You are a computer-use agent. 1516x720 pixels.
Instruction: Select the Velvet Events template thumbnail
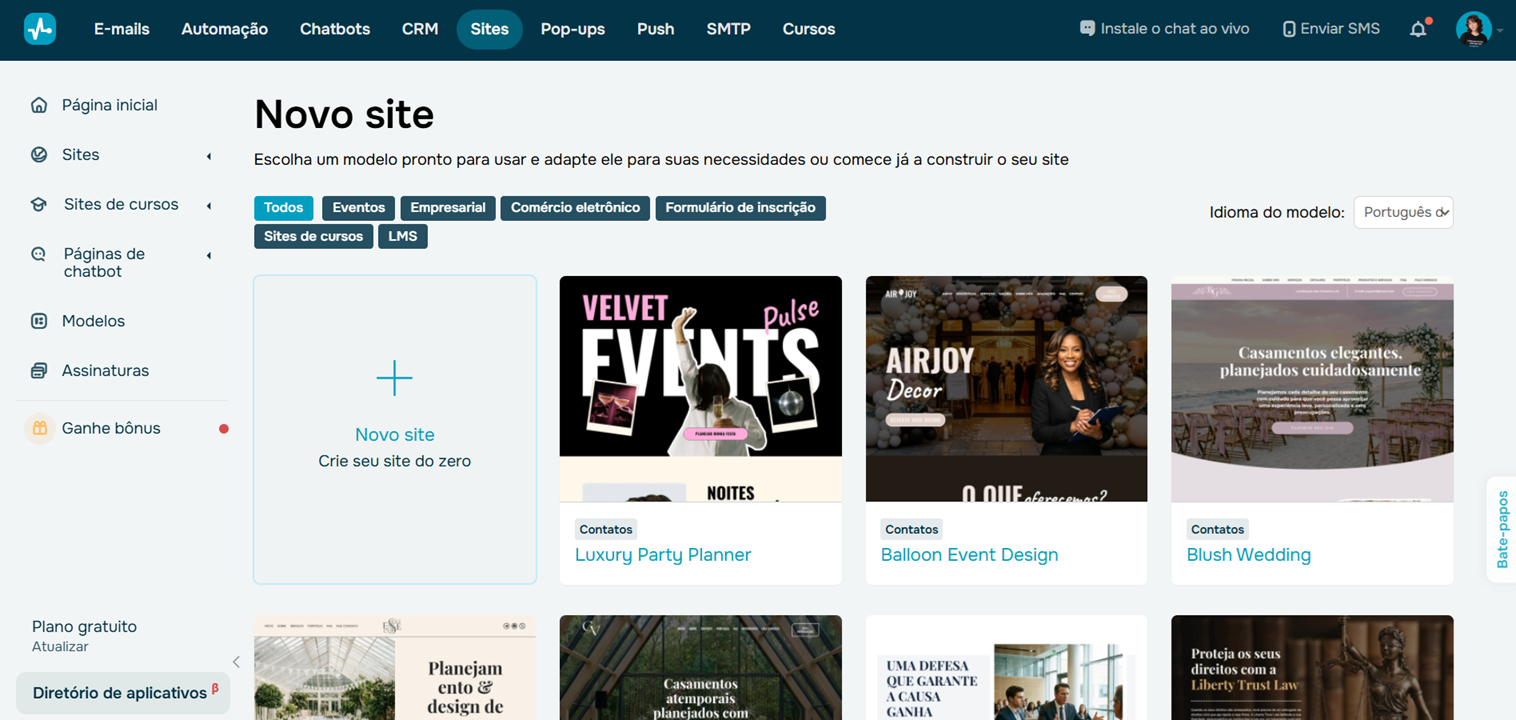point(701,389)
